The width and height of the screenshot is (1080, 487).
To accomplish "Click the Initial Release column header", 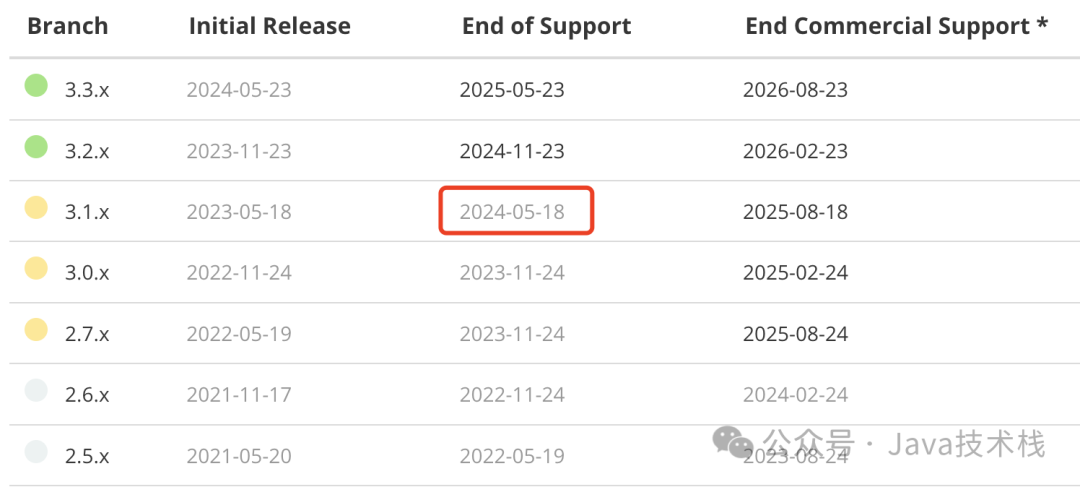I will (269, 26).
